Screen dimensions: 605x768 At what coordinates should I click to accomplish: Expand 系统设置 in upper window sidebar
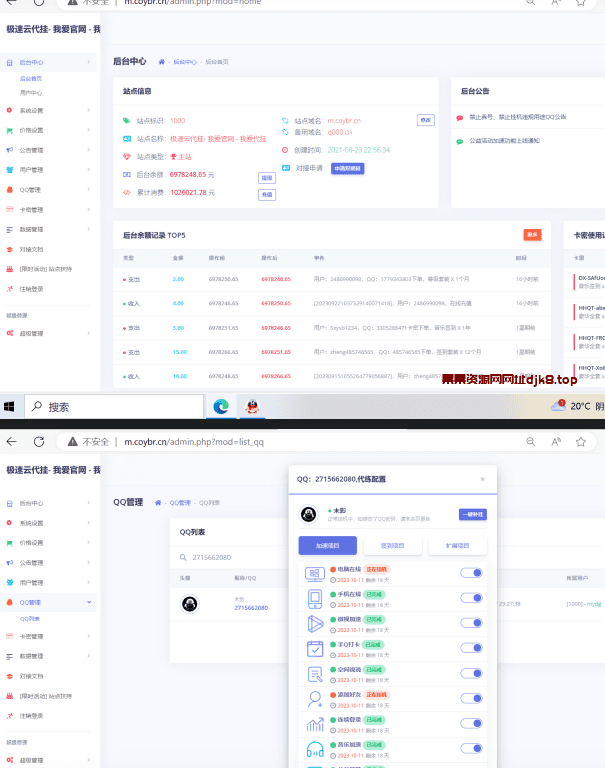[x=48, y=111]
